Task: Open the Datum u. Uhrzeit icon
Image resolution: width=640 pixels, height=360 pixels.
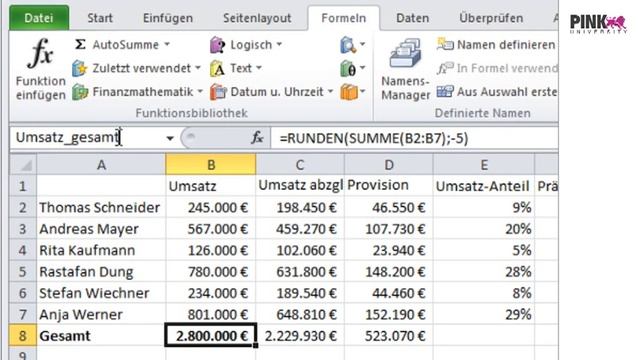Action: [x=218, y=92]
